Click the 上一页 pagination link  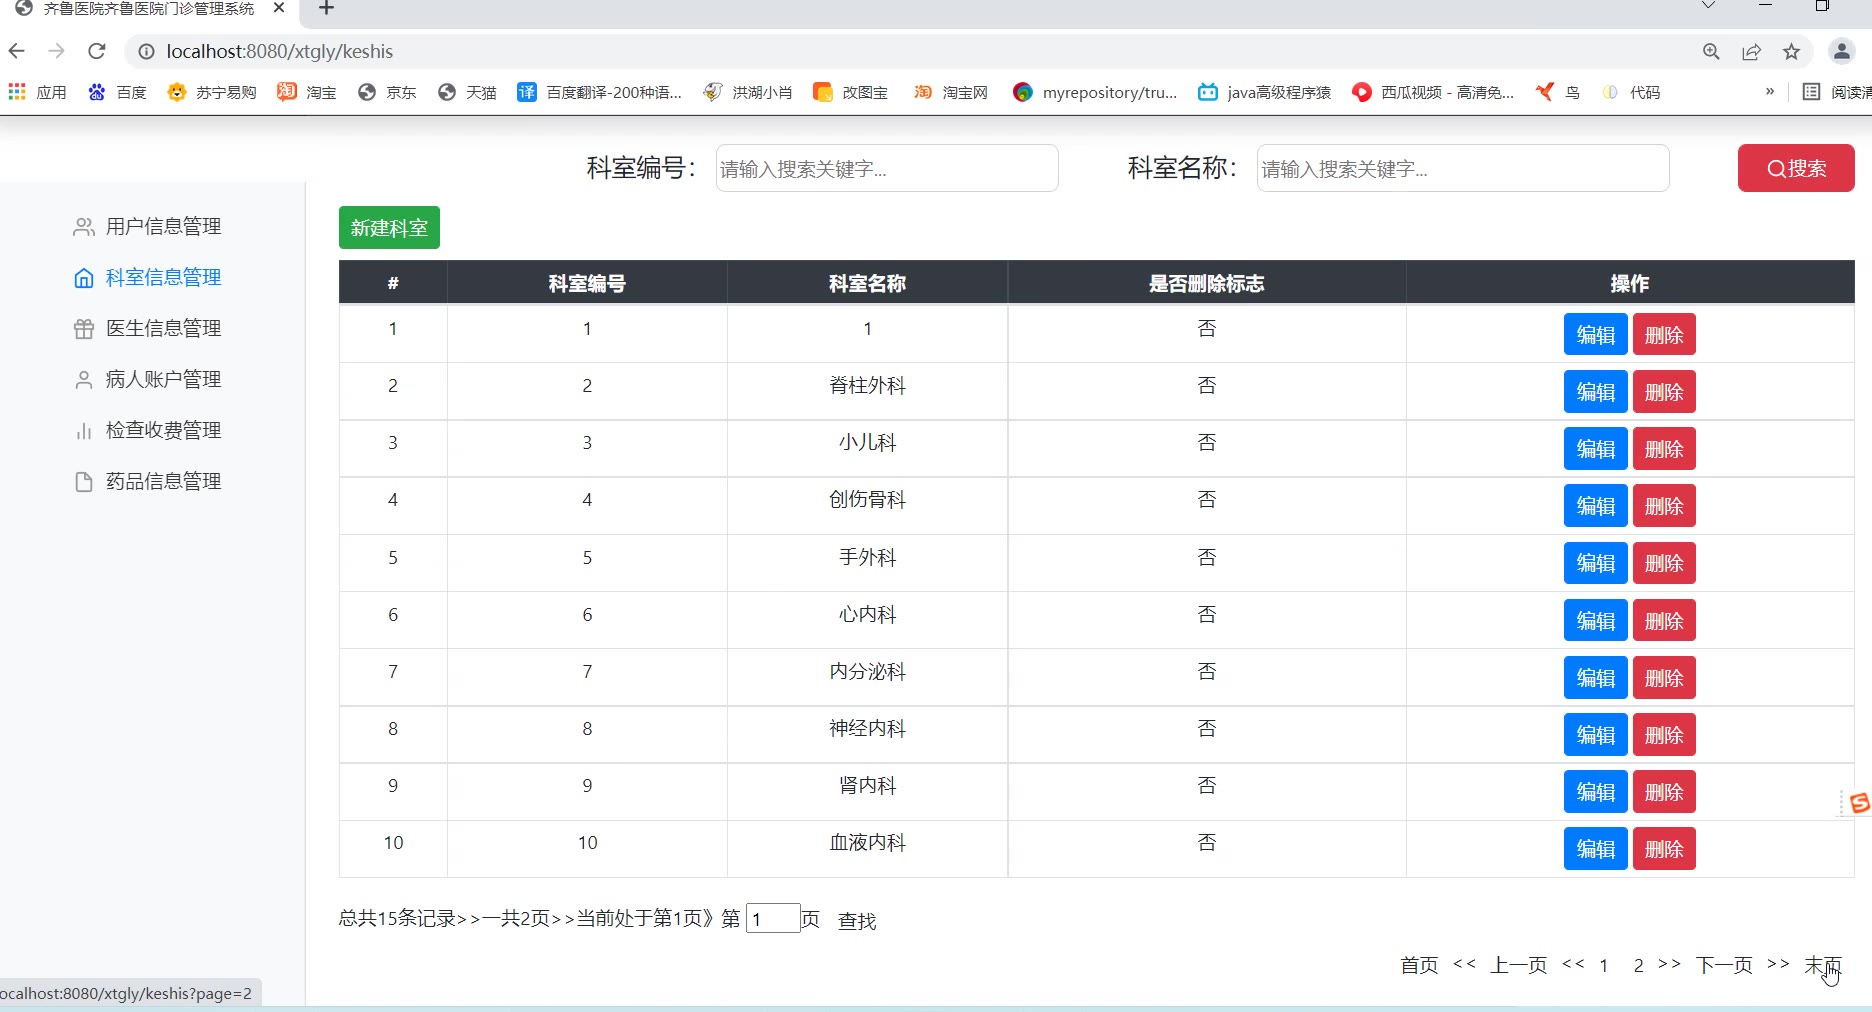pos(1519,965)
